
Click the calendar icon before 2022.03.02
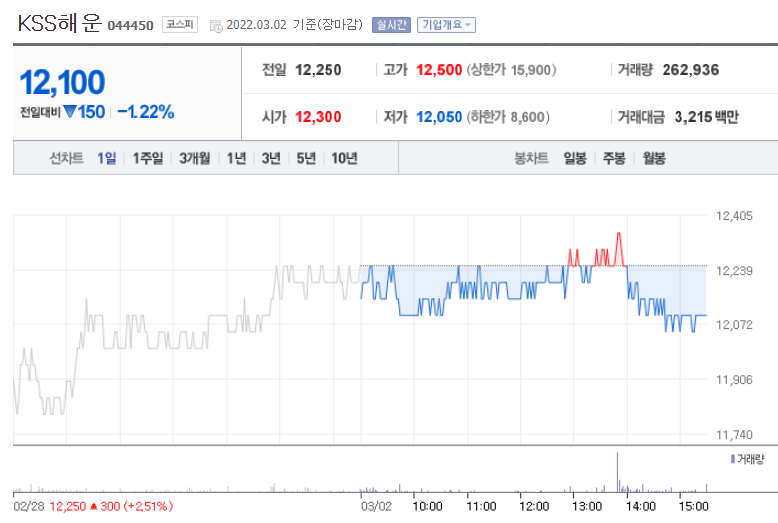(x=216, y=26)
